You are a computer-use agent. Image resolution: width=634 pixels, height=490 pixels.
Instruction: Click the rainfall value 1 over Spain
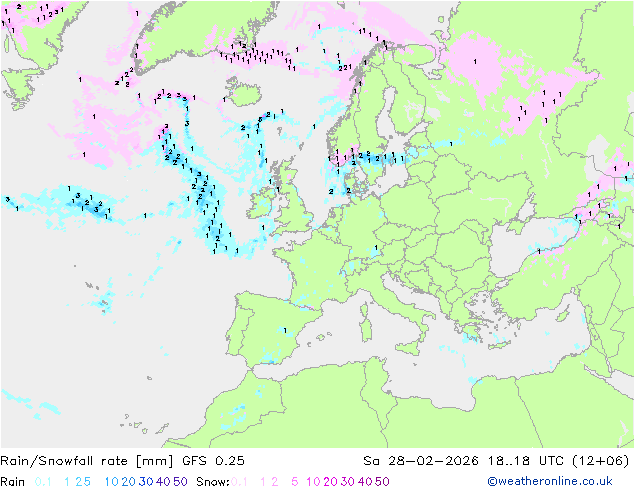pyautogui.click(x=285, y=330)
